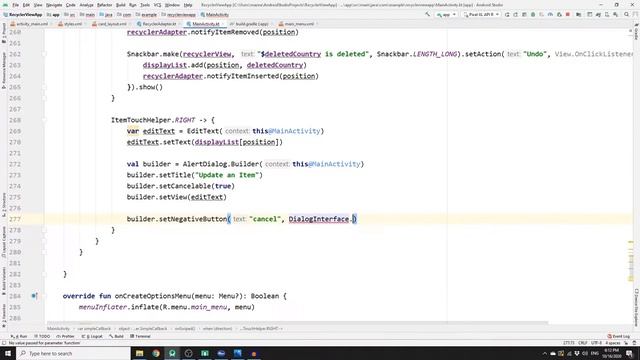Open the Profiler tool window
The width and height of the screenshot is (640, 360).
coord(65,336)
